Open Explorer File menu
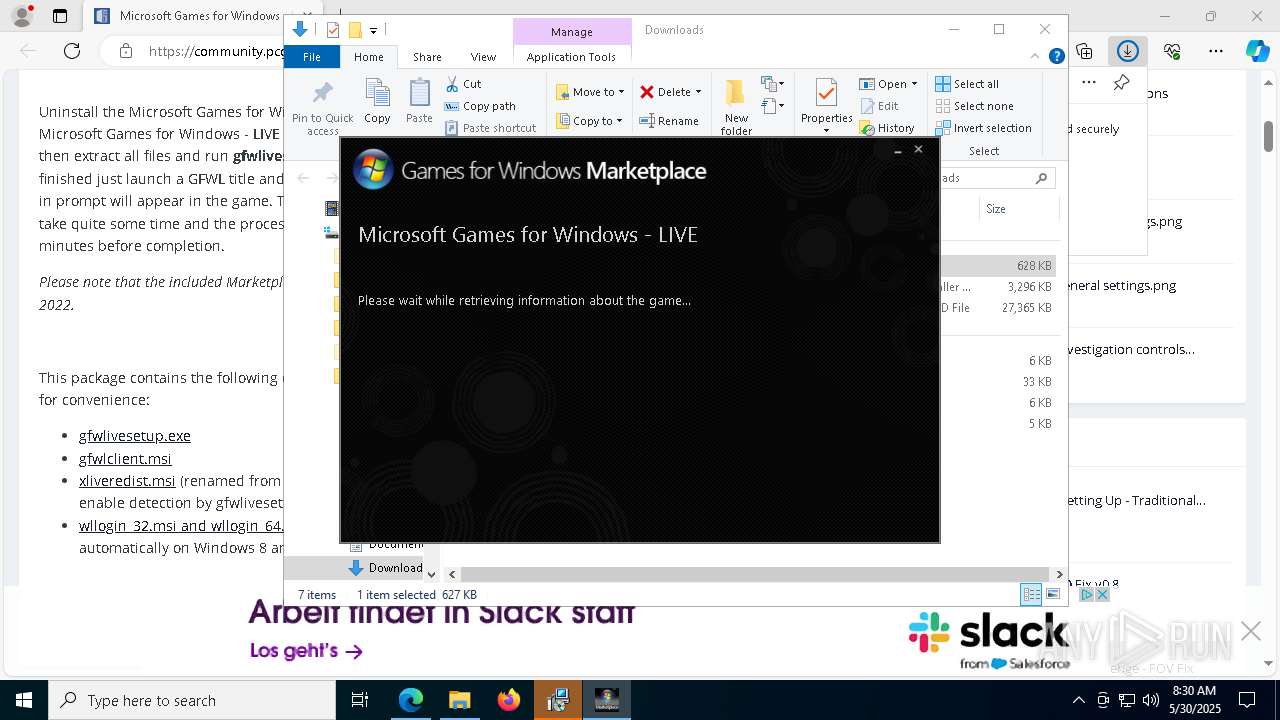 point(312,57)
